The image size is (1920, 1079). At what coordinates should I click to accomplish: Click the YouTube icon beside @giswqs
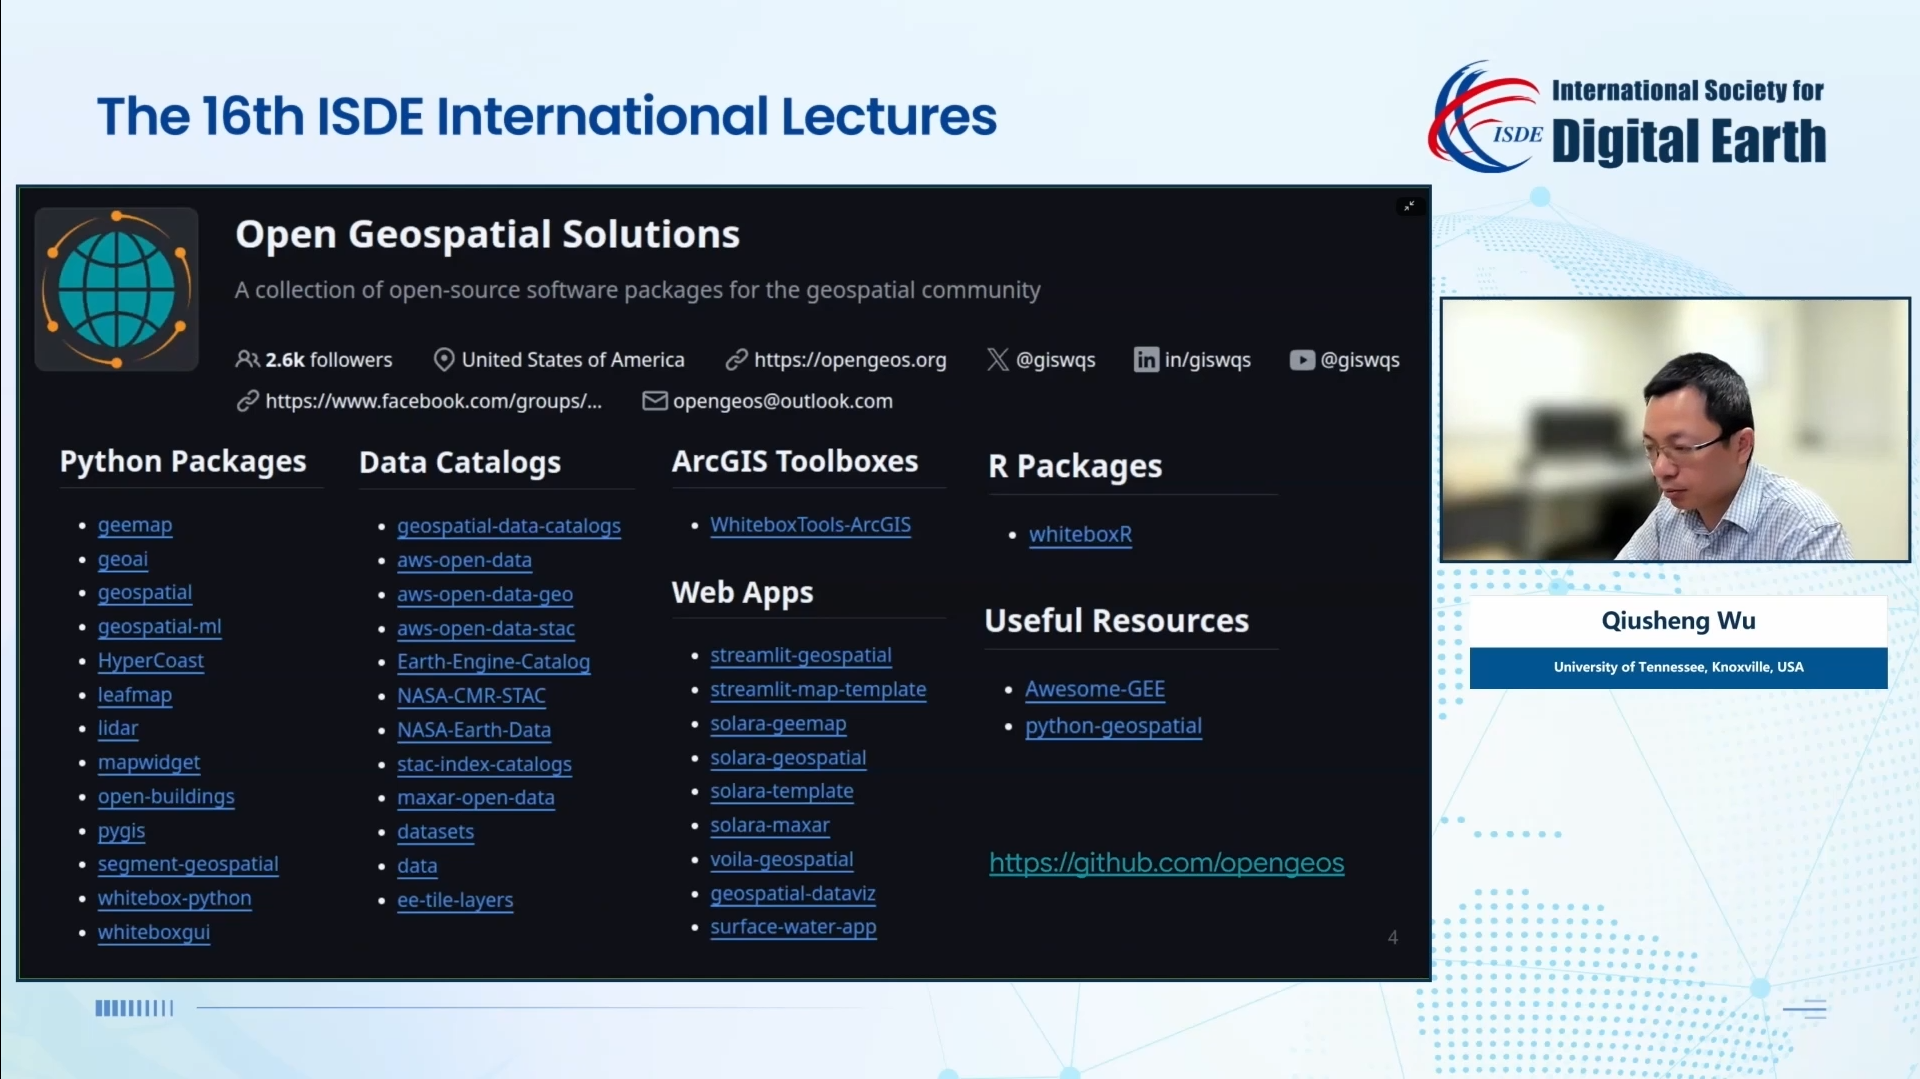pos(1302,360)
